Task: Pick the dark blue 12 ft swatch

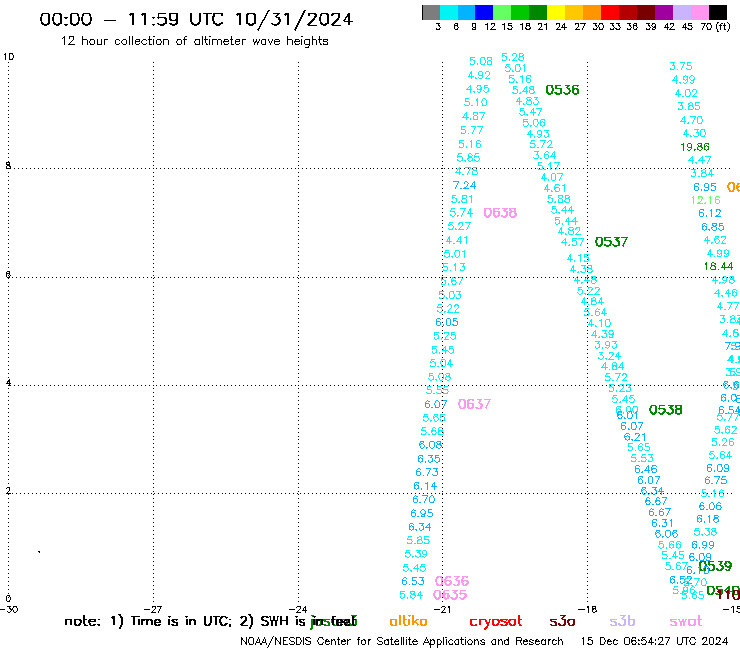Action: [484, 12]
